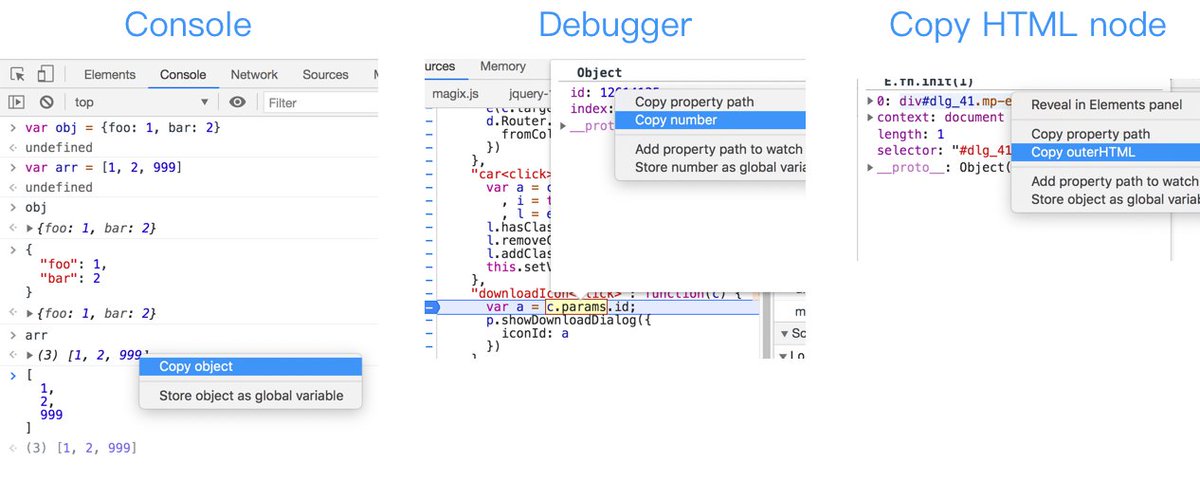Screen dimensions: 1200x482
Task: Open the live expression eye icon
Action: (237, 102)
